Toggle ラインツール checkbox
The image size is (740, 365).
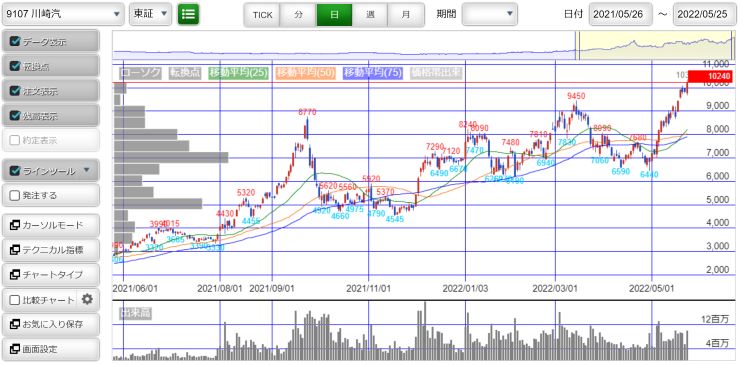(x=15, y=171)
